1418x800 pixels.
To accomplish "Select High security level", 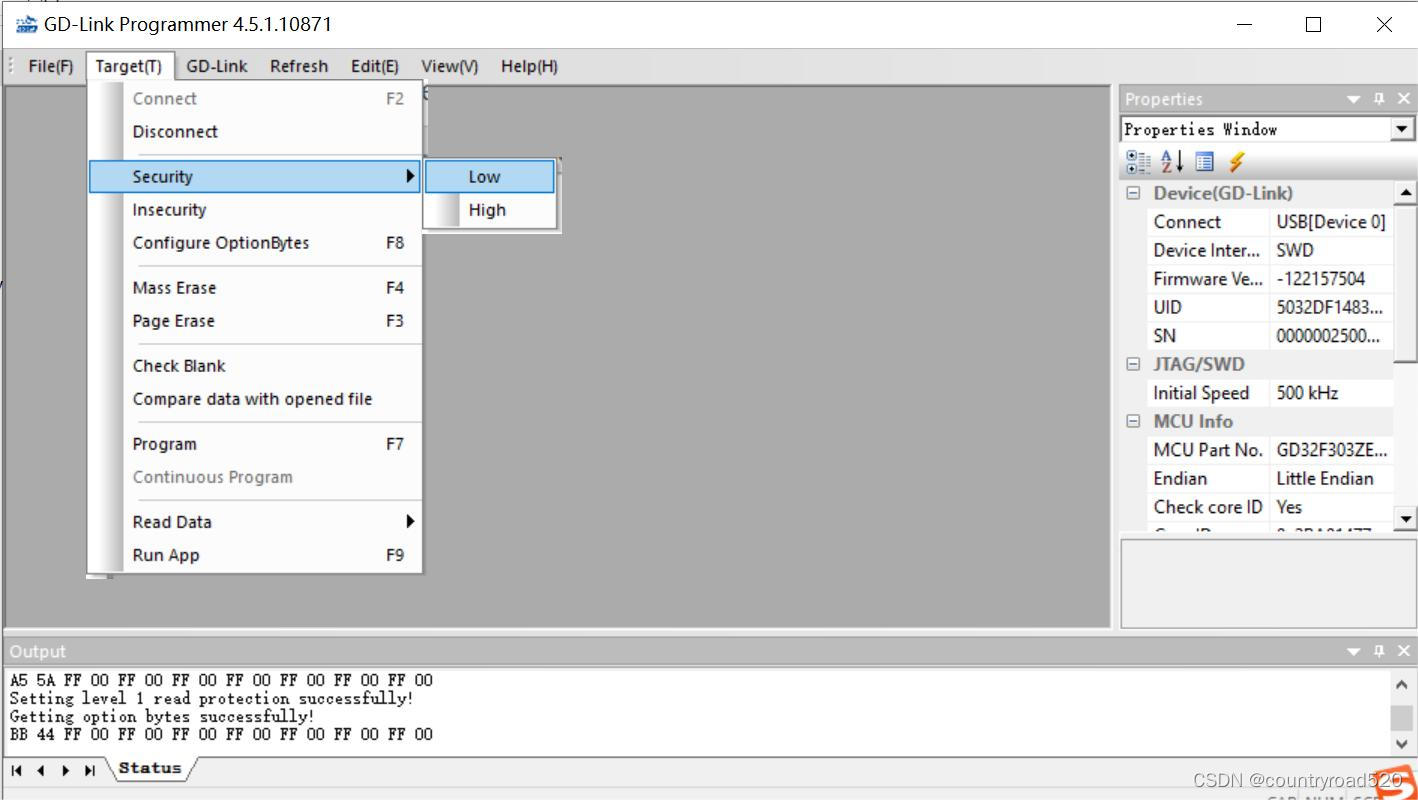I will [x=490, y=210].
